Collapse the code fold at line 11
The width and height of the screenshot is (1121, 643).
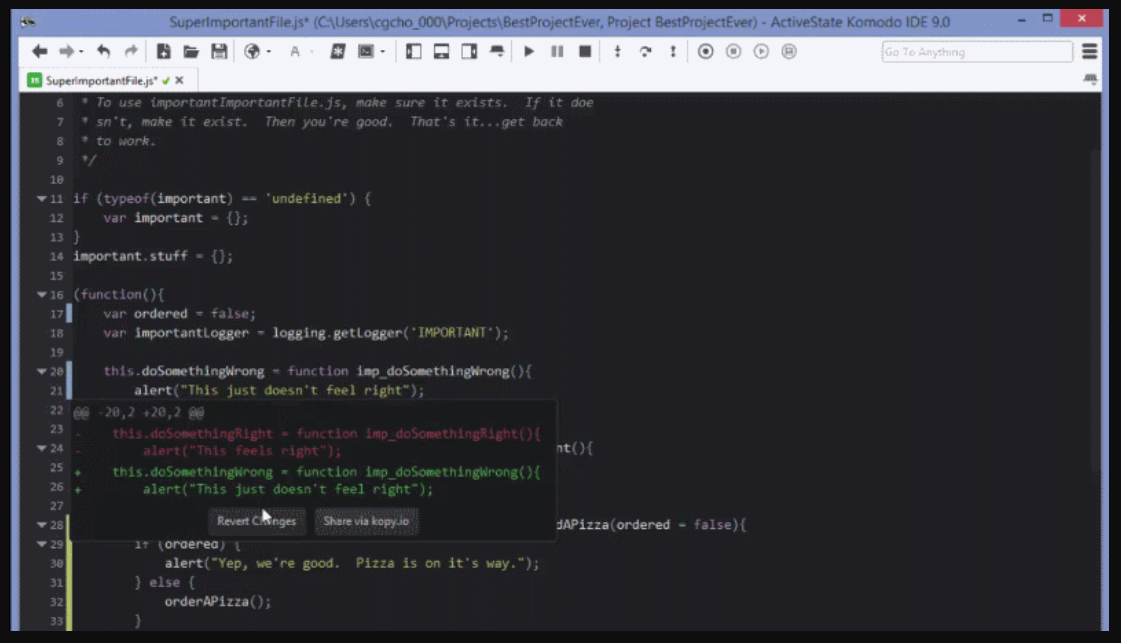41,199
